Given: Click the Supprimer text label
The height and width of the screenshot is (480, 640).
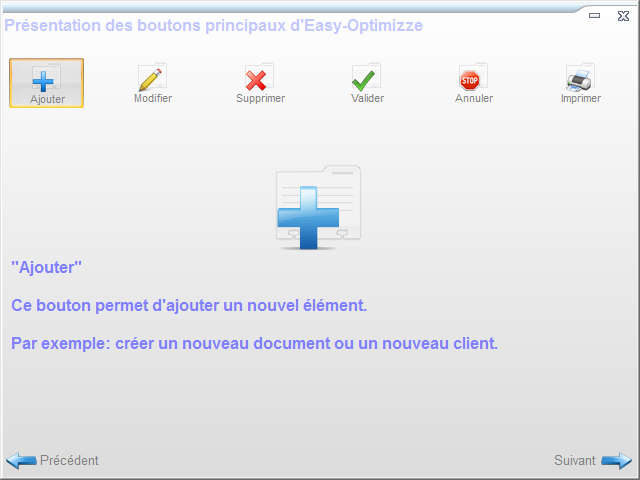Looking at the screenshot, I should (260, 99).
